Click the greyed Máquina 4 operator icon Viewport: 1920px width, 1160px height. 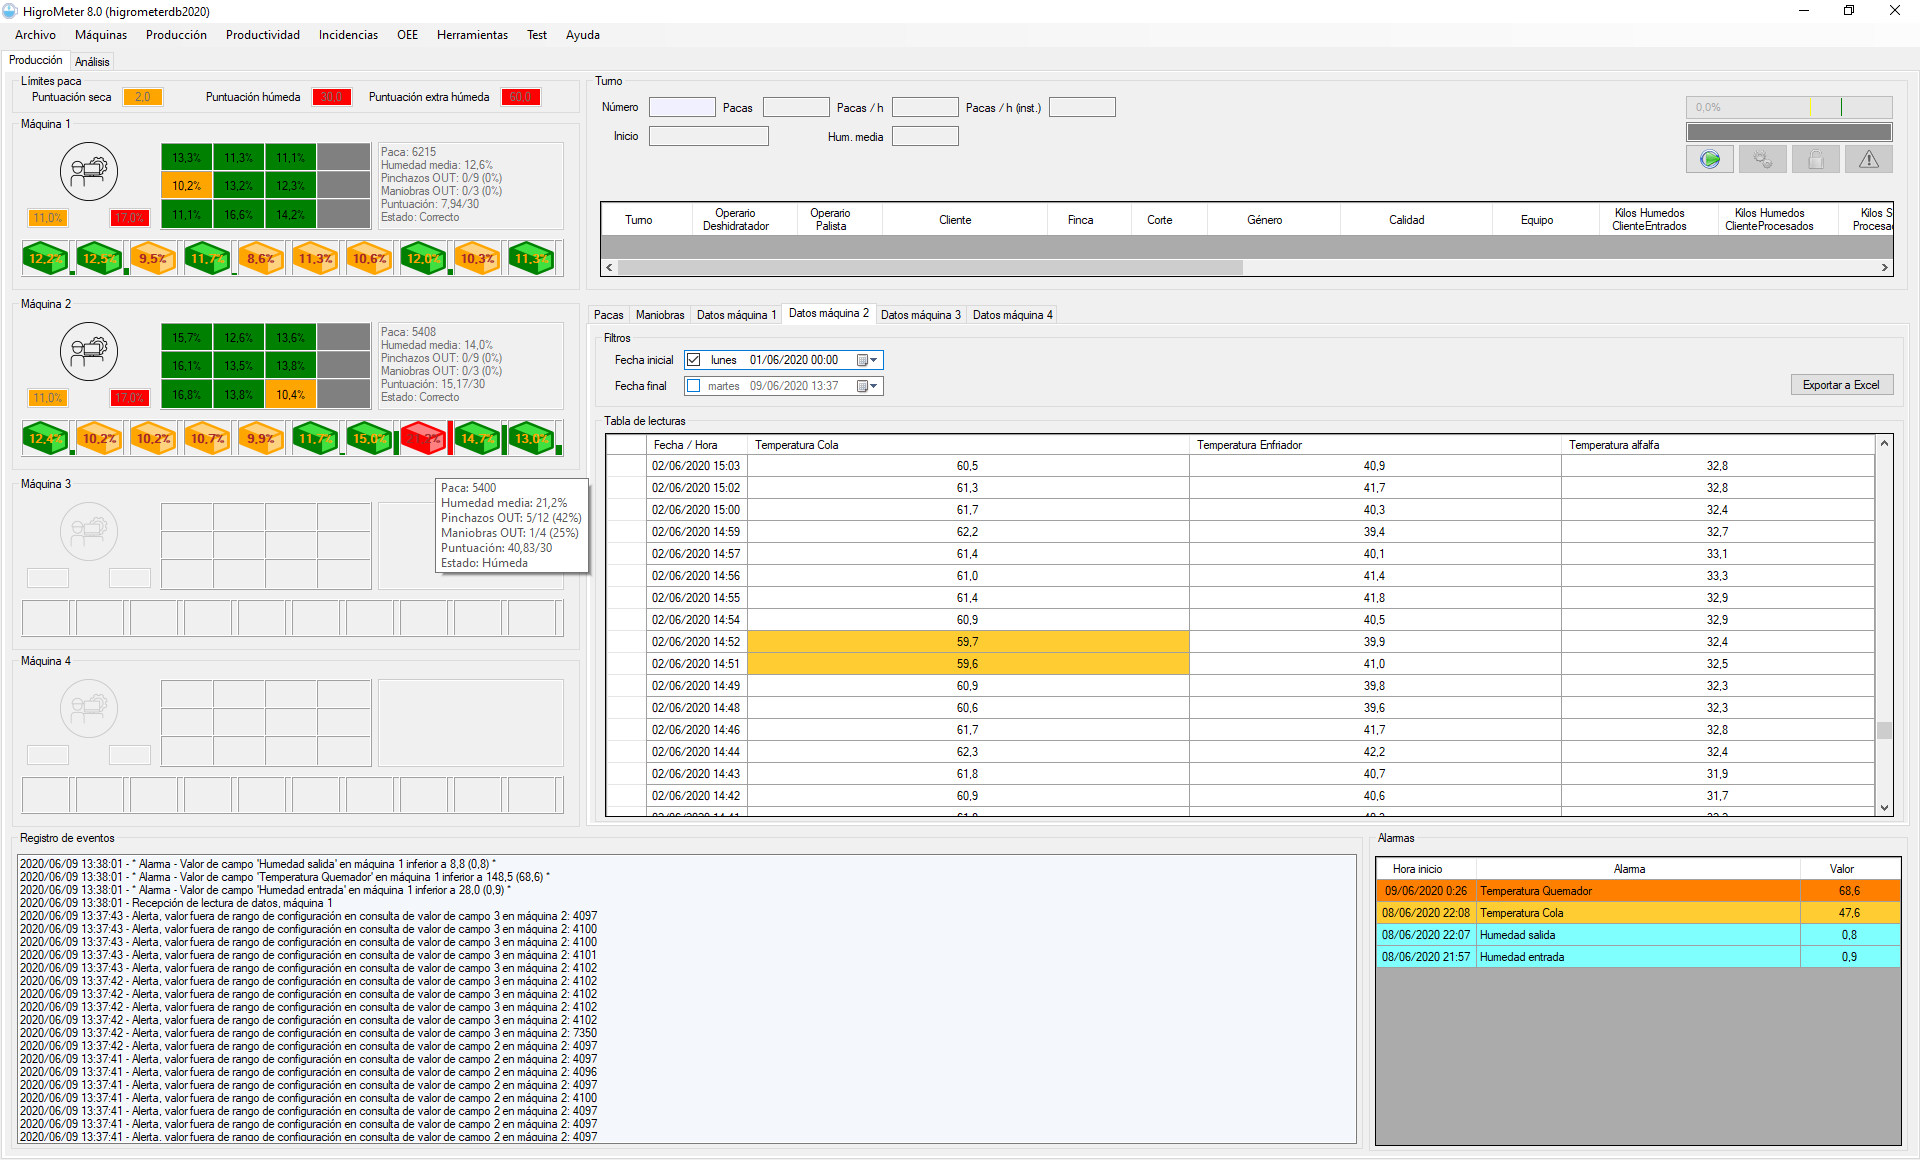click(89, 708)
